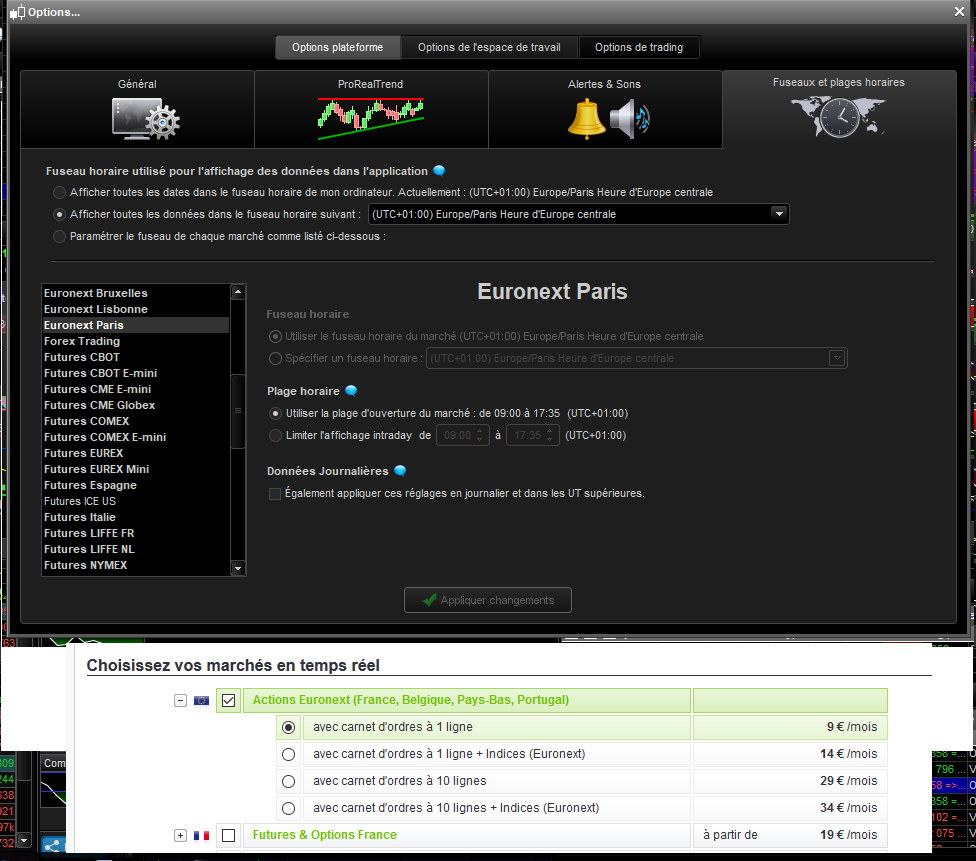Open the Fuseaux et plages horaires tab
976x861 pixels.
(x=839, y=110)
